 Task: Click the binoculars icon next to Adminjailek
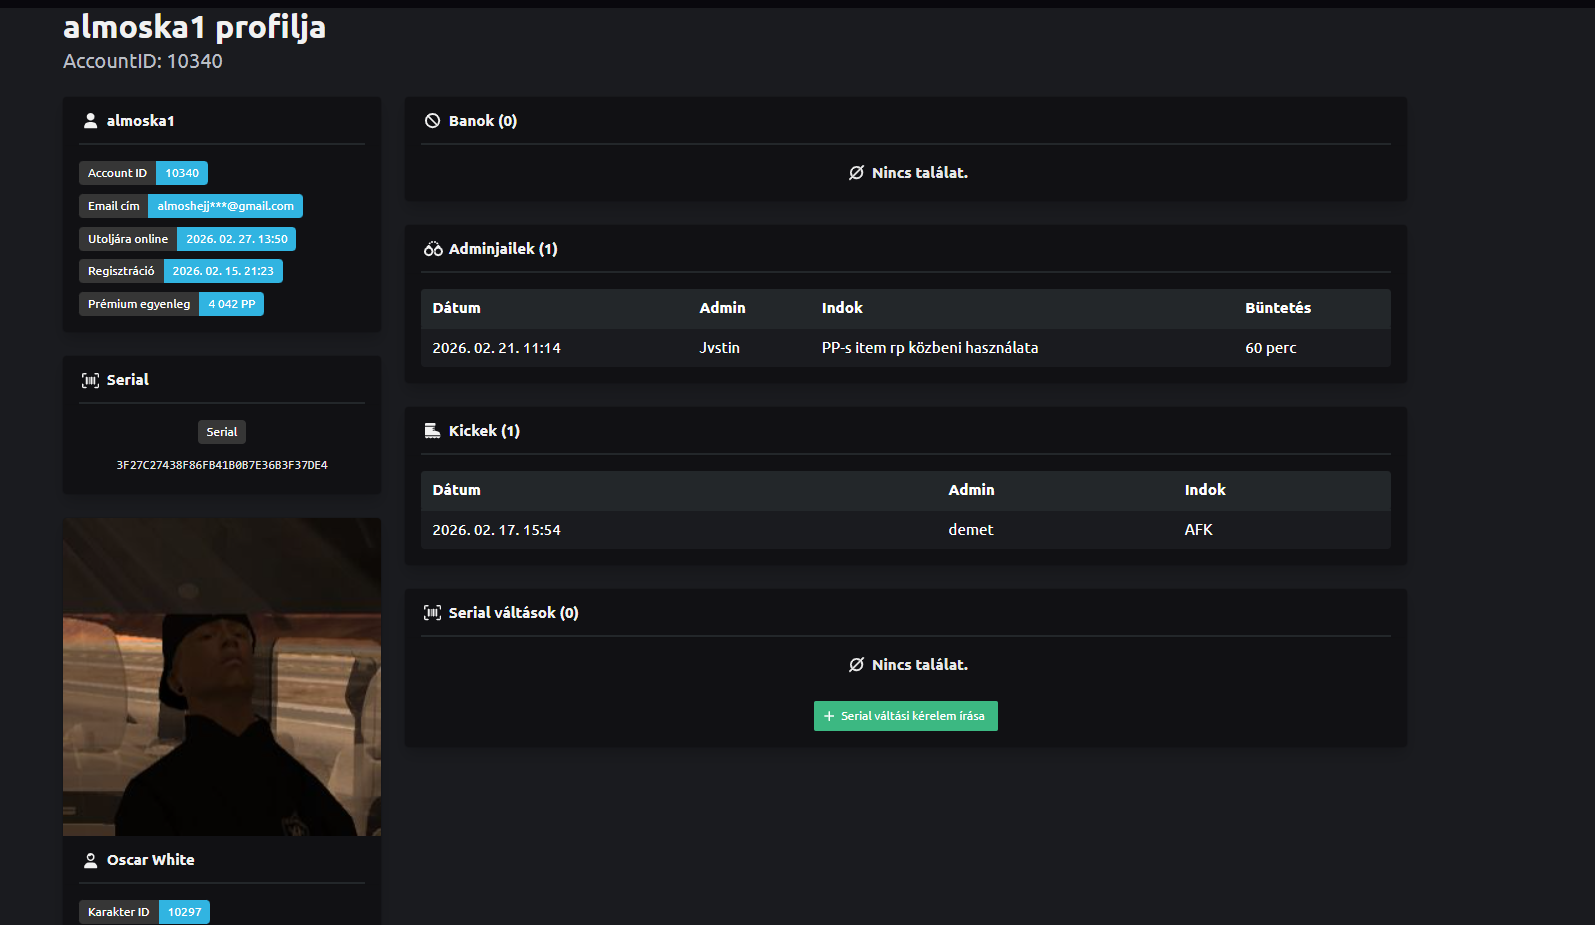[x=432, y=249]
